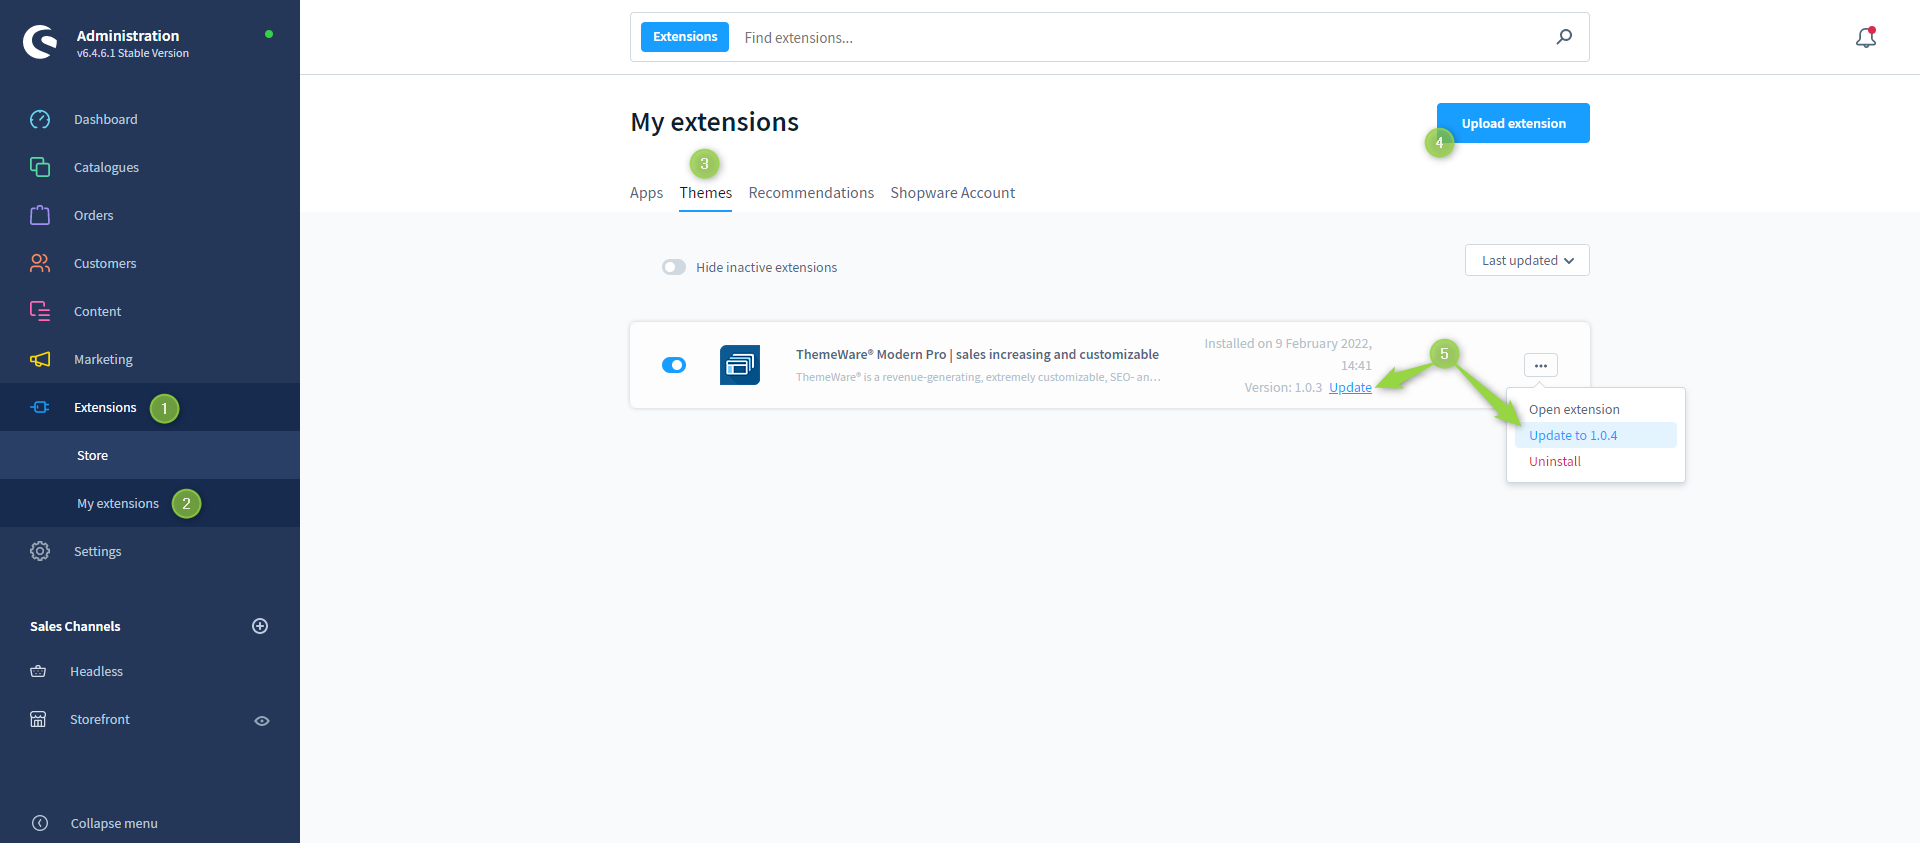Viewport: 1920px width, 843px height.
Task: Select the Themes tab
Action: point(706,193)
